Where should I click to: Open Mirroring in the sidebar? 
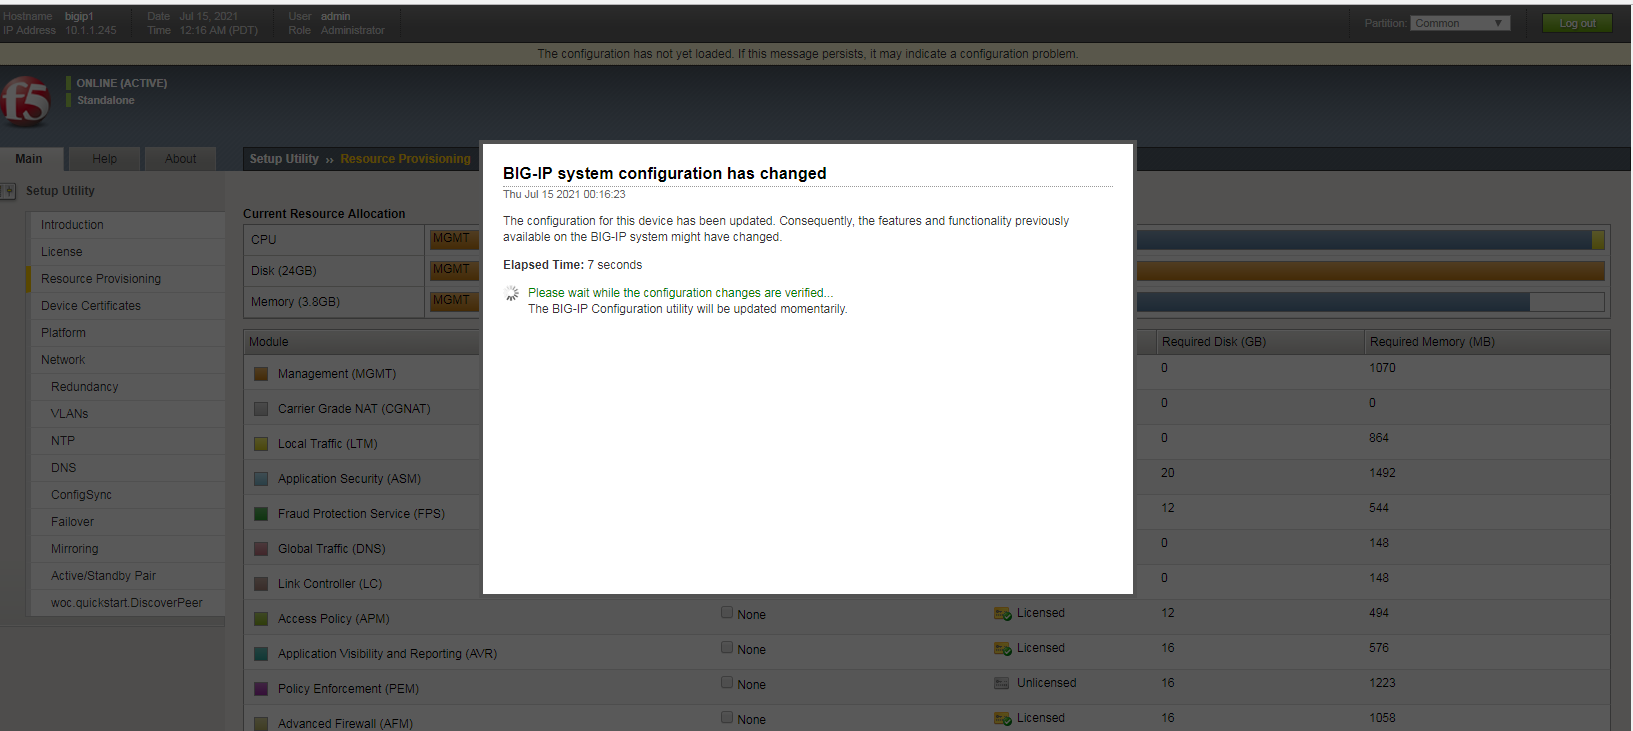click(x=127, y=549)
